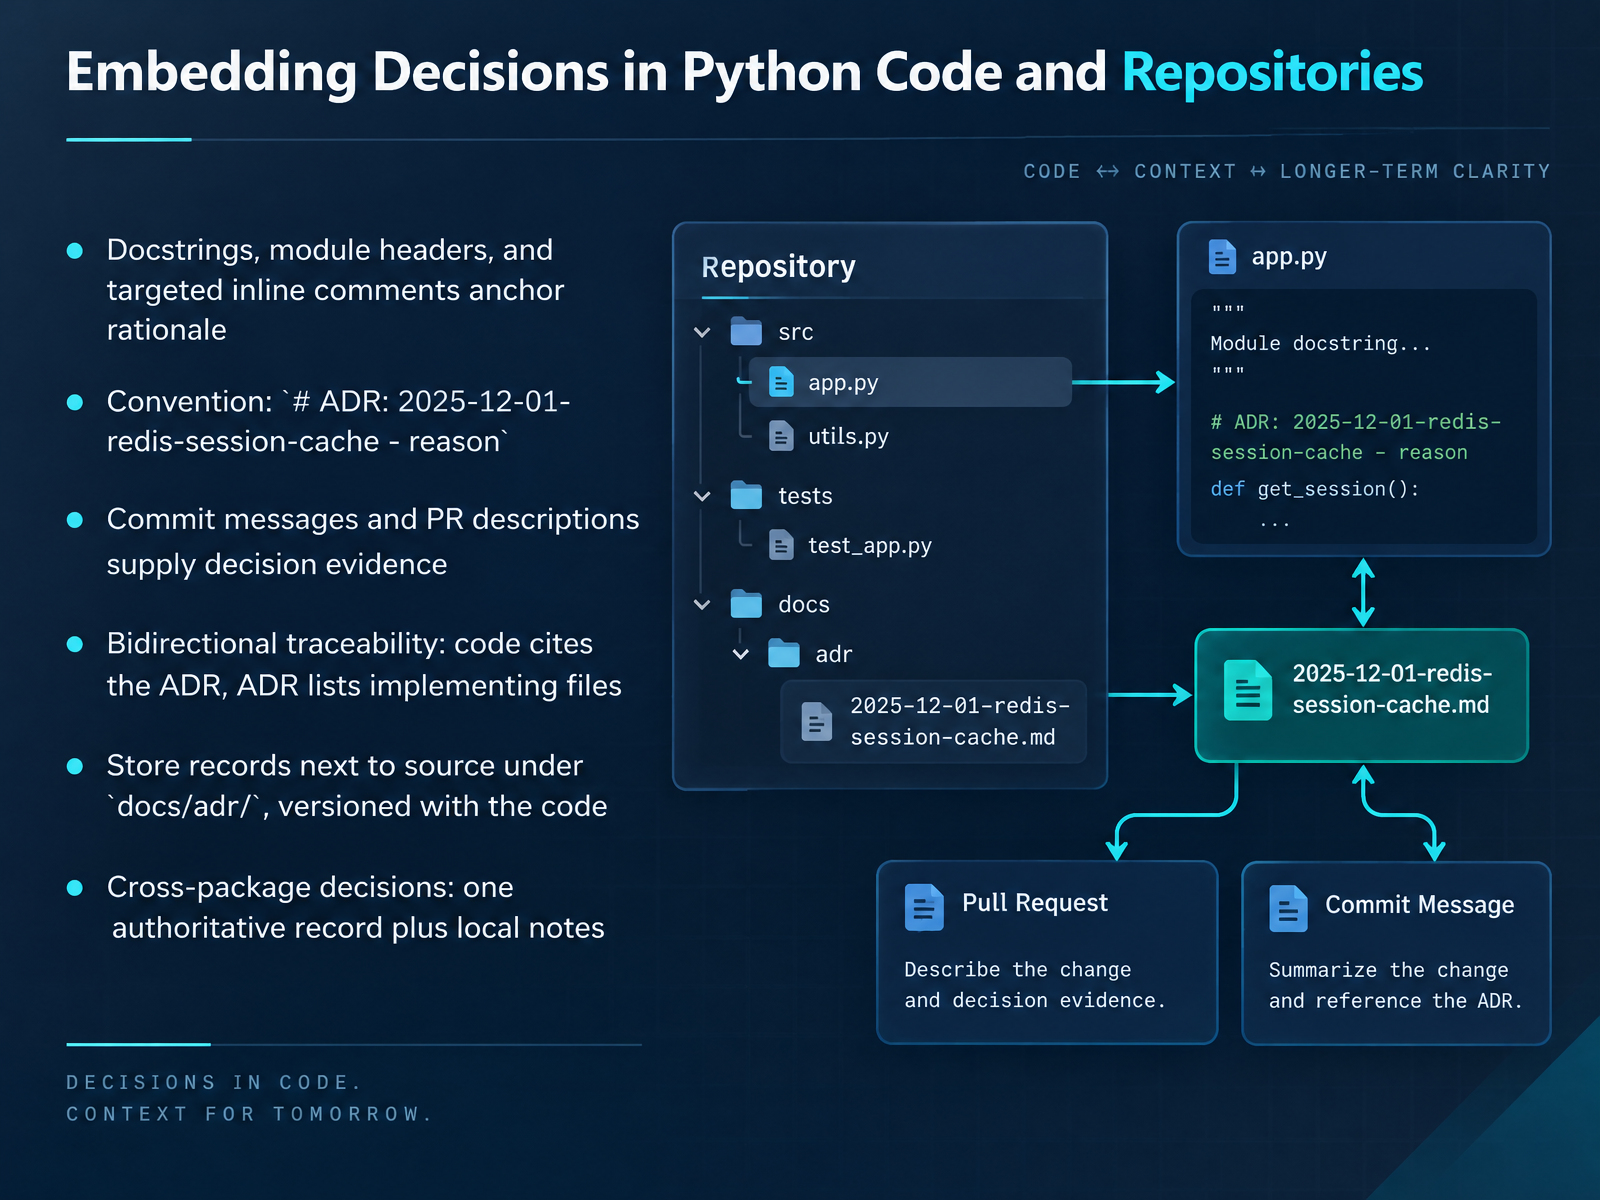Viewport: 1600px width, 1200px height.
Task: Click the Commit Message document icon
Action: pos(1288,908)
